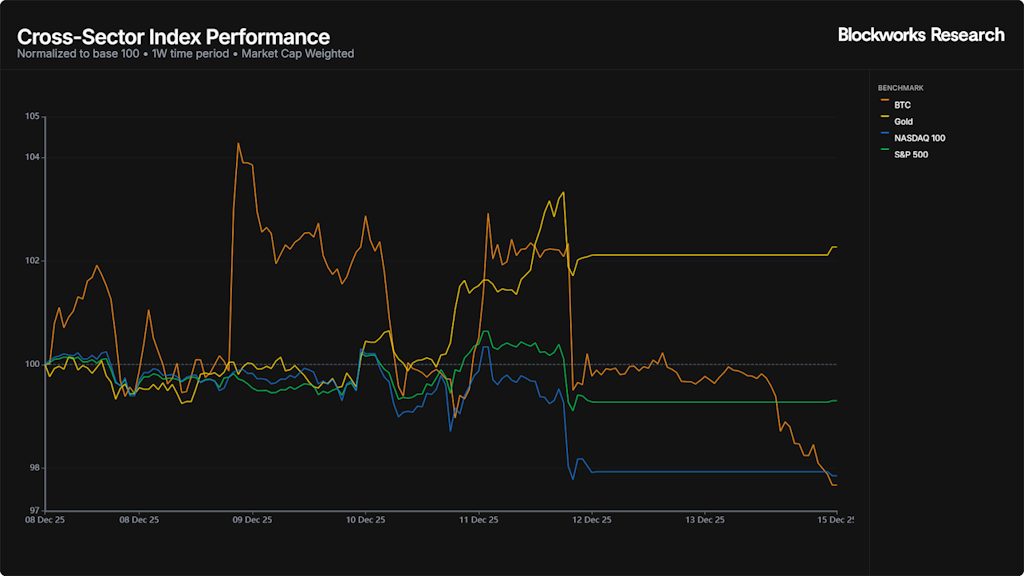
Task: Click the chart subtitle with normalization details
Action: (x=185, y=54)
